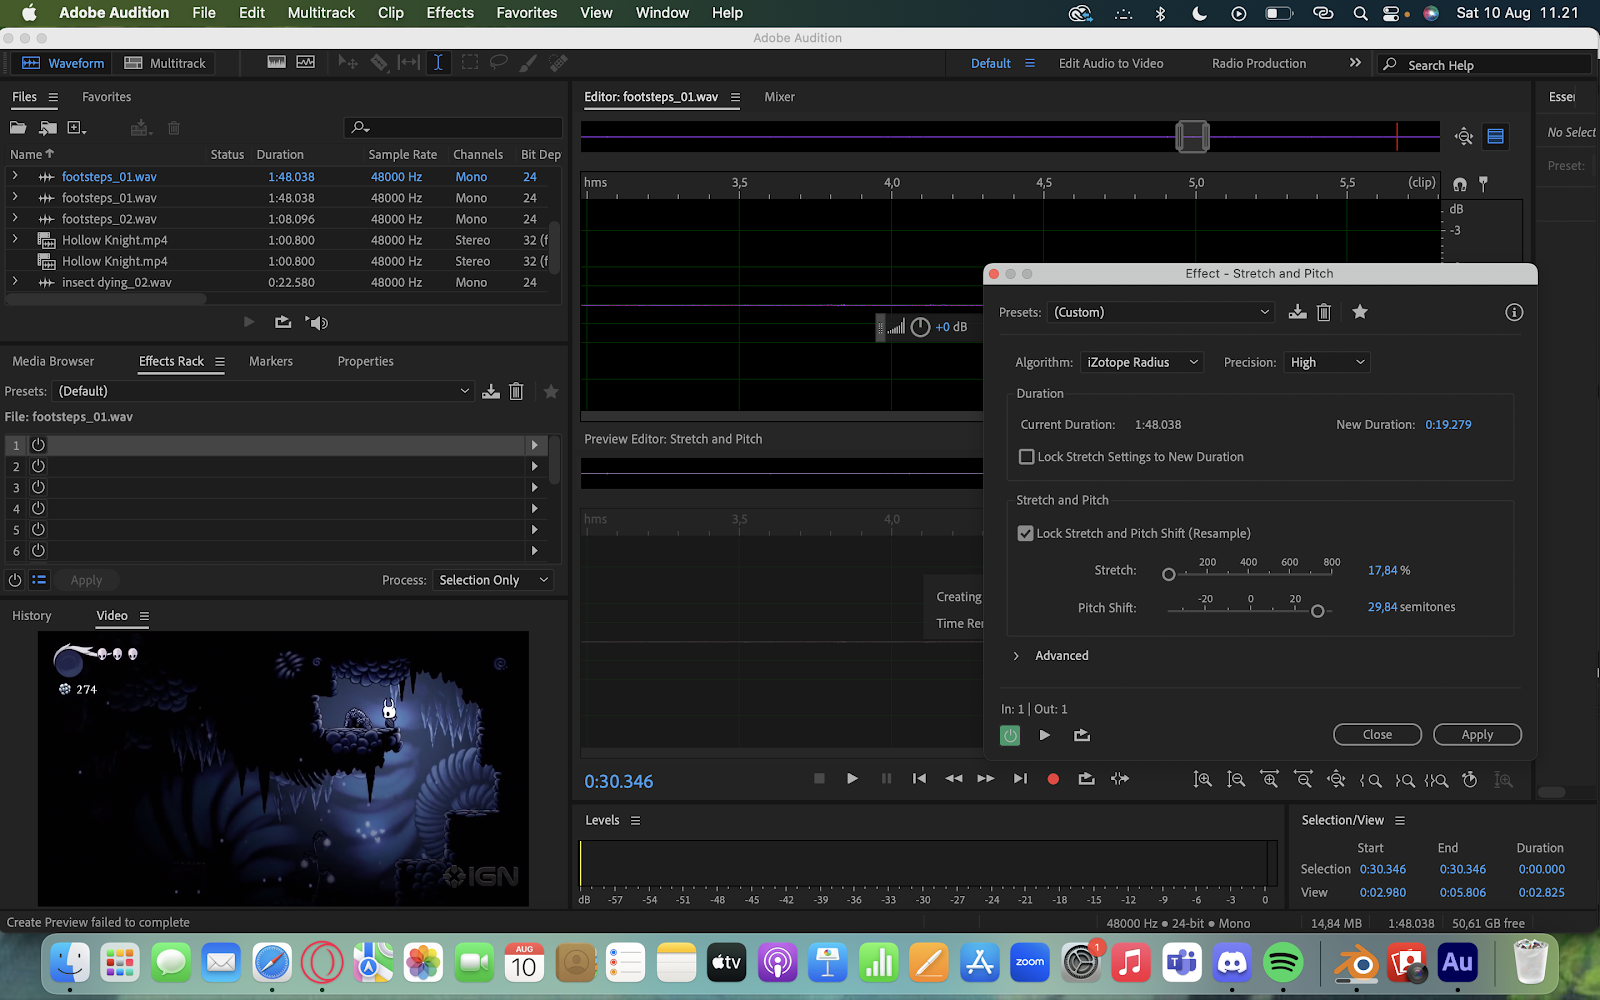Open the Effects menu in menu bar
This screenshot has height=1000, width=1600.
pyautogui.click(x=450, y=13)
